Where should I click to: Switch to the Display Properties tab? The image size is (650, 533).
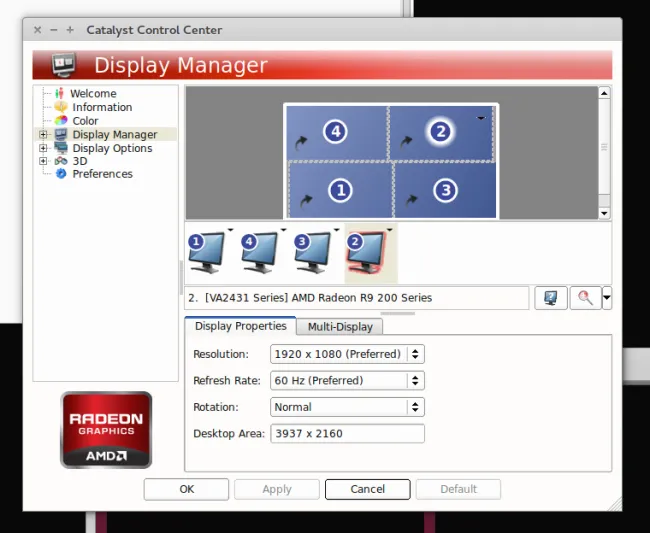[x=240, y=326]
